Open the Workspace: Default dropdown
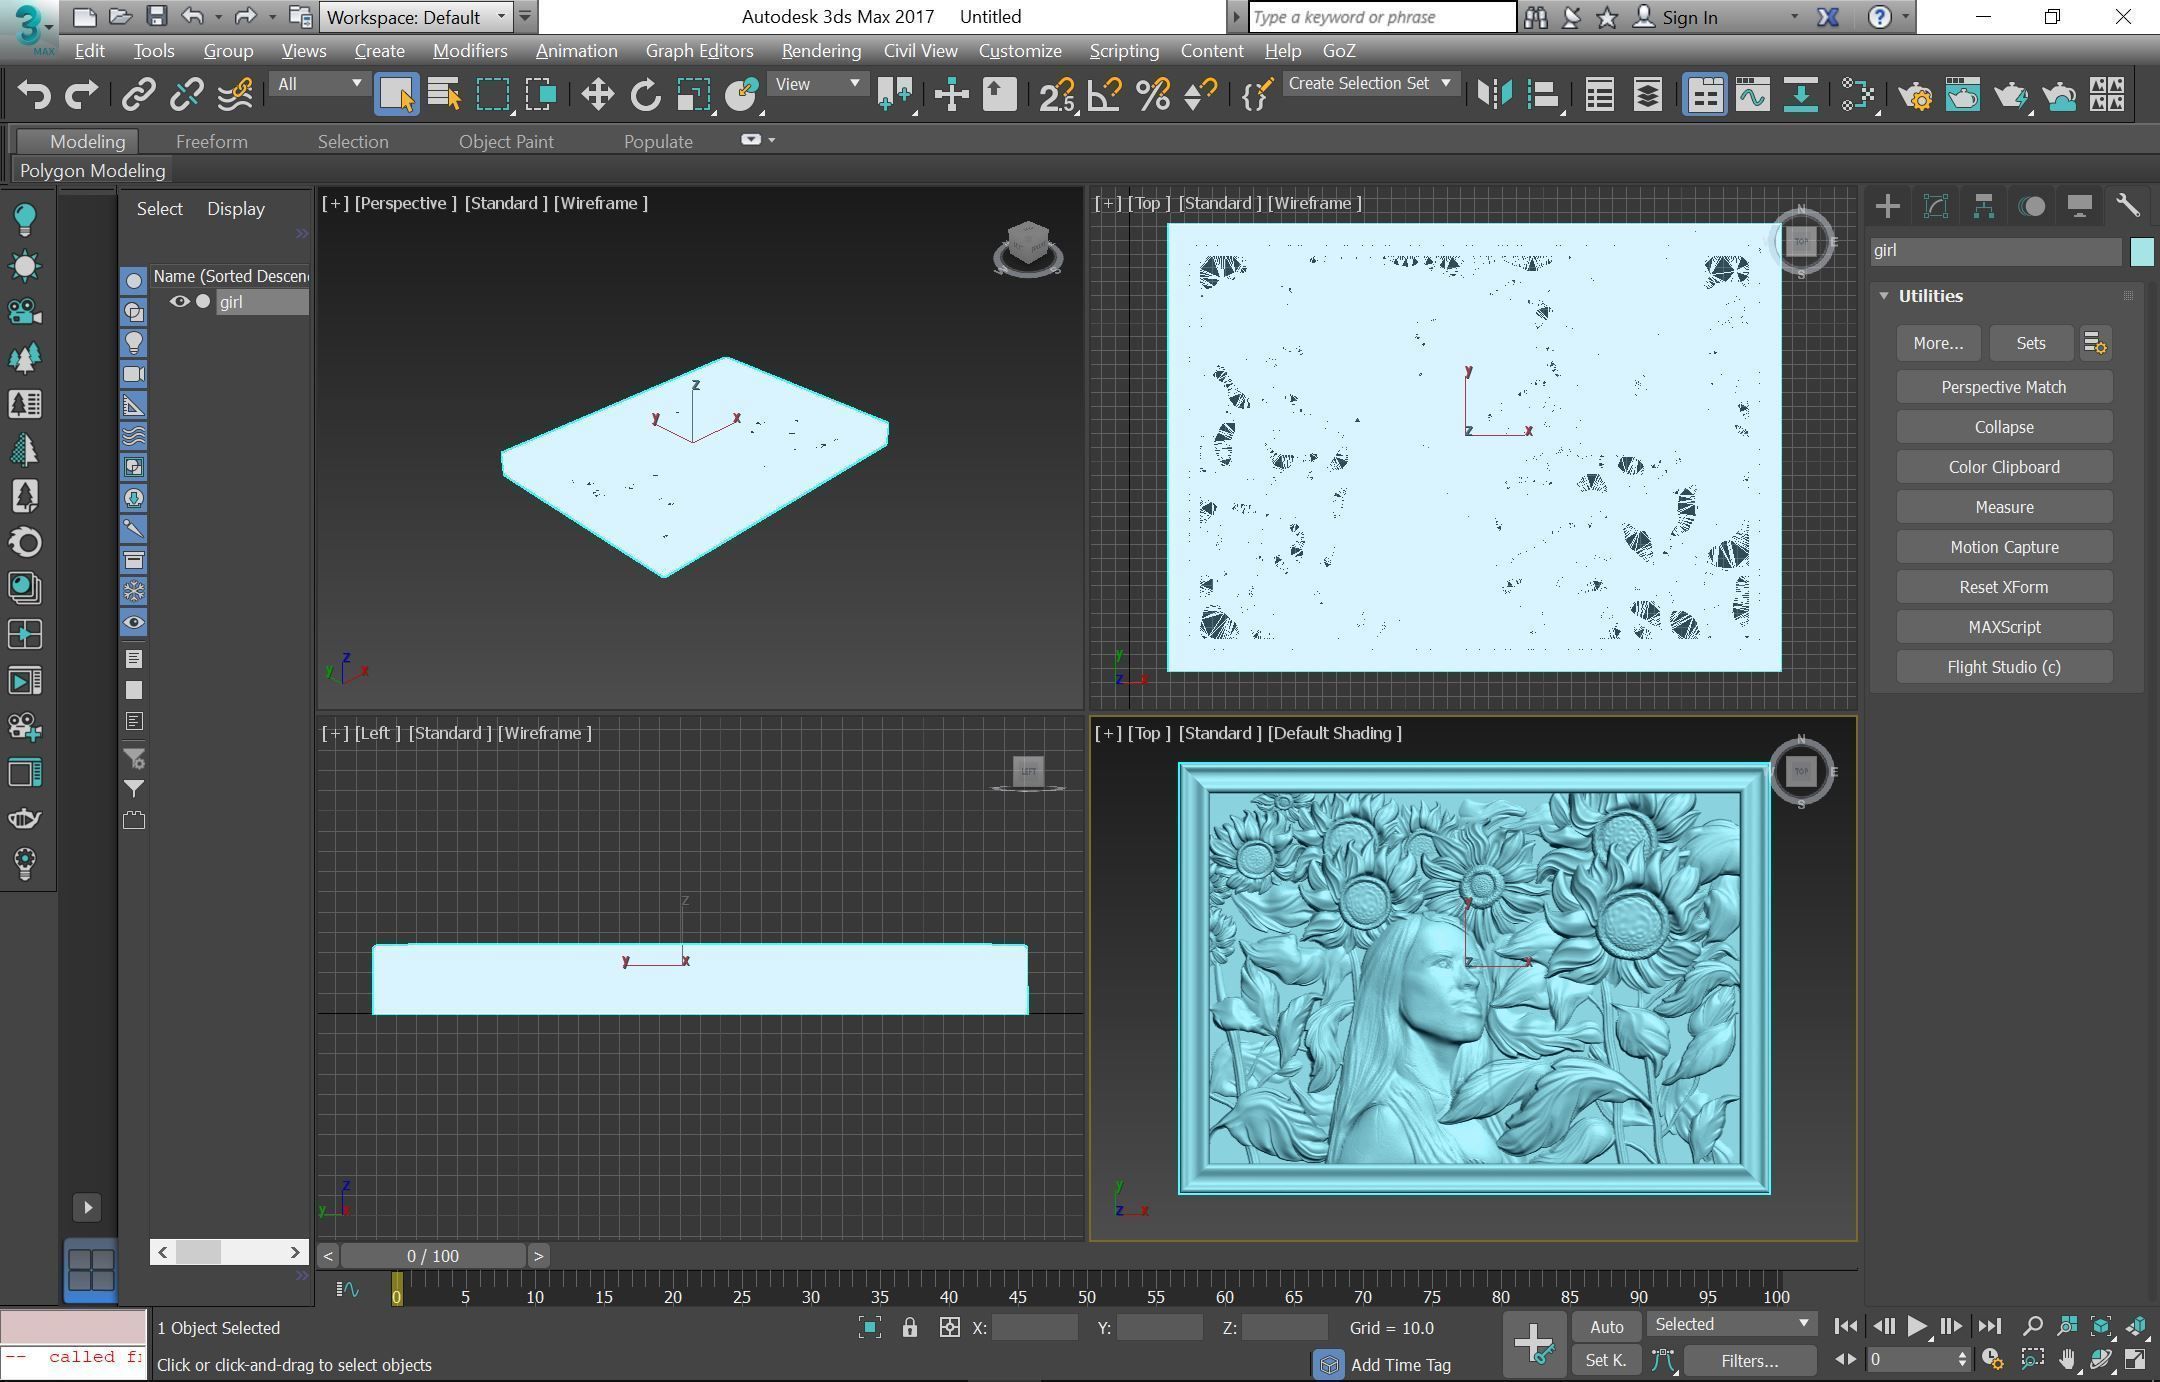Screen dimensions: 2160x1382 [x=415, y=17]
